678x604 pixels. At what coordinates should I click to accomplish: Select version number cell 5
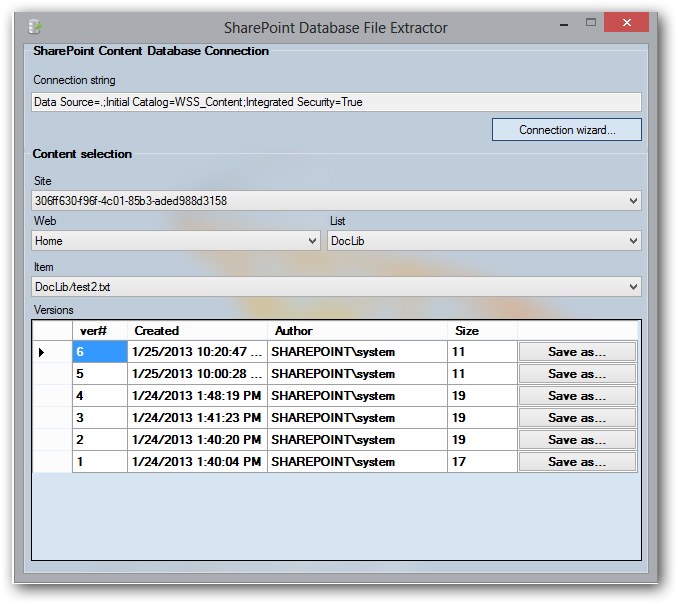[x=100, y=374]
